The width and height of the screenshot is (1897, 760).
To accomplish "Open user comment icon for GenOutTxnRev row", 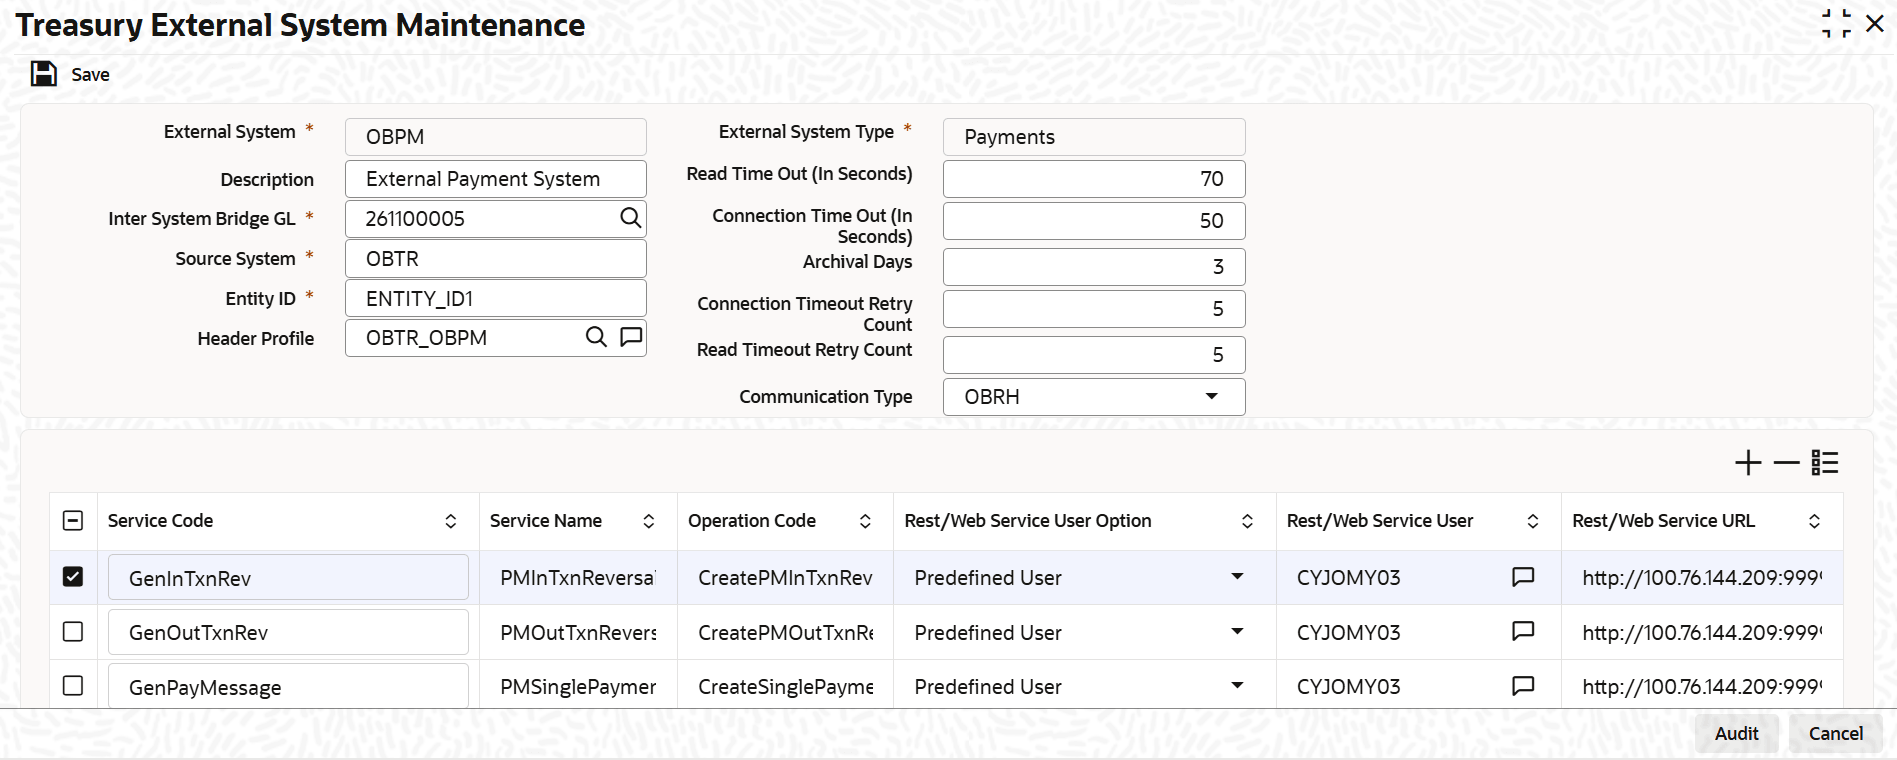I will click(1523, 632).
